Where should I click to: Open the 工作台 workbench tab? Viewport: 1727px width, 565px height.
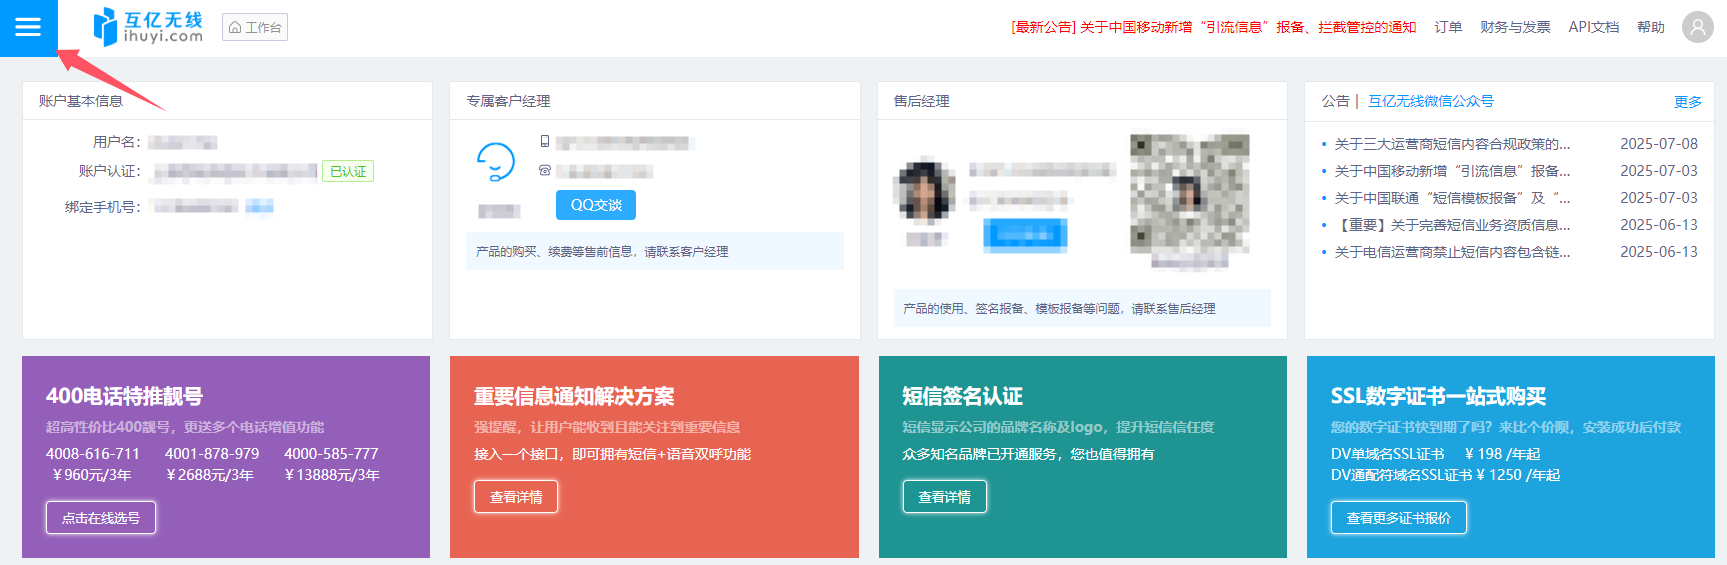(255, 27)
